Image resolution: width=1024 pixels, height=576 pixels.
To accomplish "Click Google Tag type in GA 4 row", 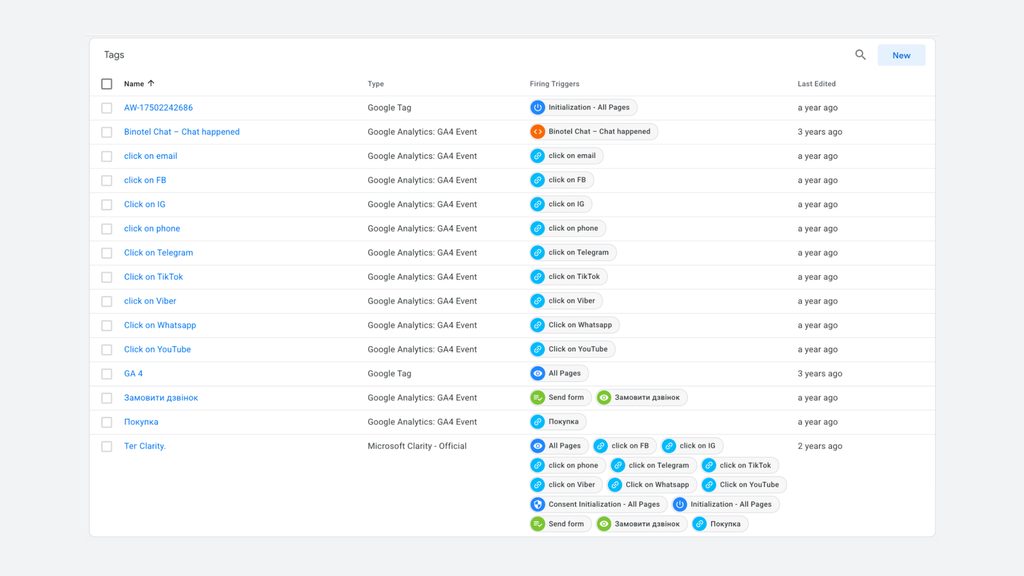I will pyautogui.click(x=389, y=374).
